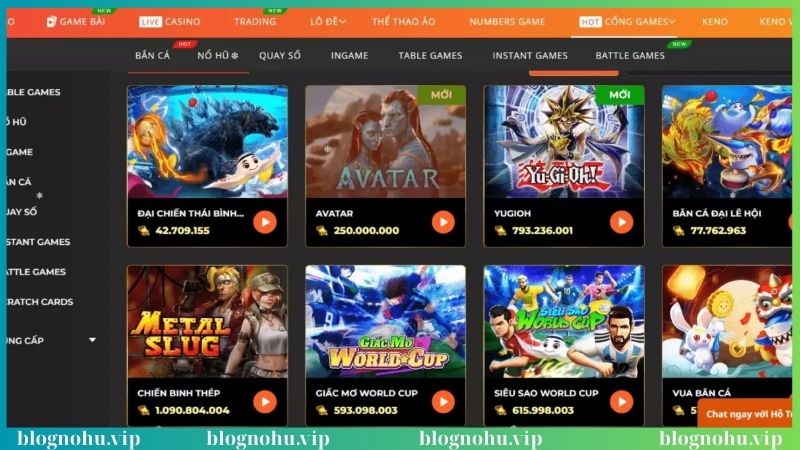Viewport: 800px width, 450px height.
Task: Click Siêu Sao World Cup play button
Action: [x=621, y=402]
